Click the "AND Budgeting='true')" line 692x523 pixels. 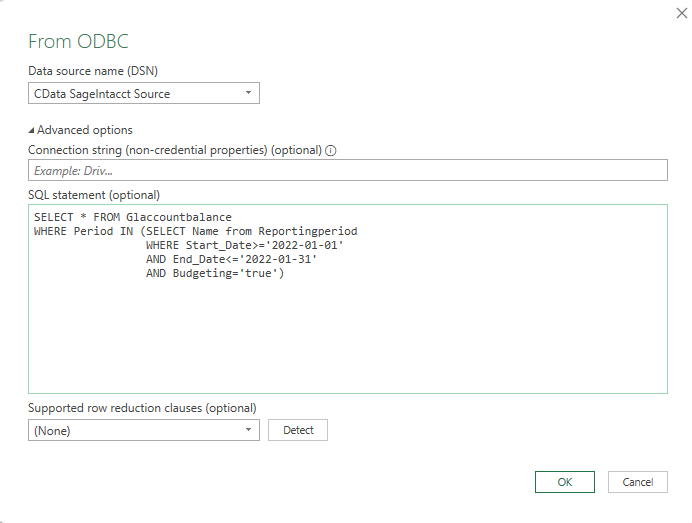pos(215,273)
